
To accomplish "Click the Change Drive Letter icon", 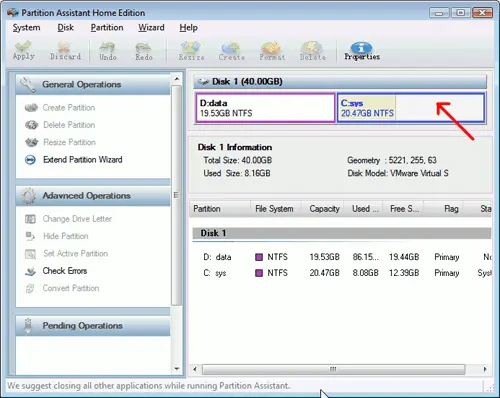I will [x=30, y=219].
